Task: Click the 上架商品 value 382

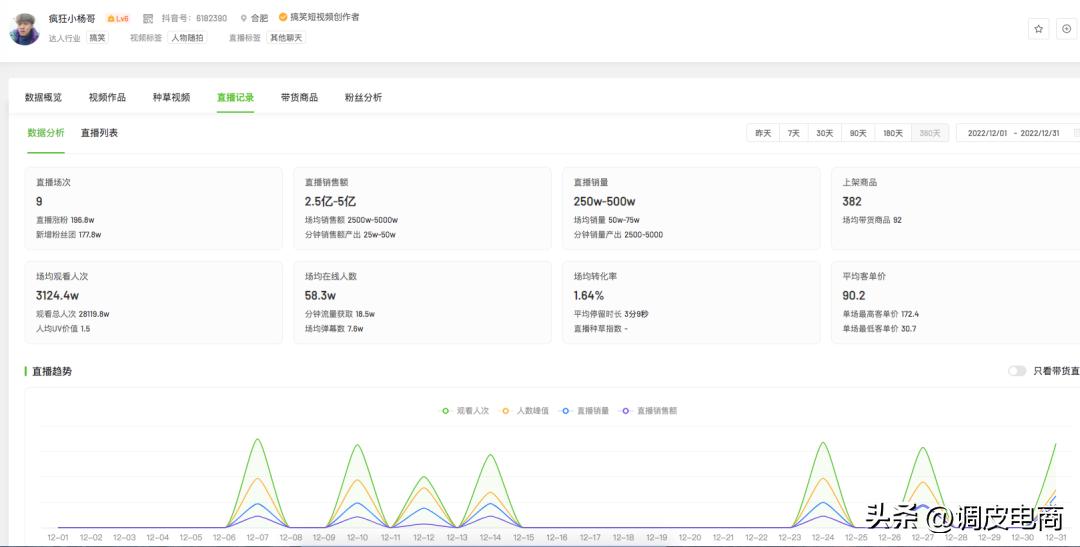Action: [x=852, y=202]
